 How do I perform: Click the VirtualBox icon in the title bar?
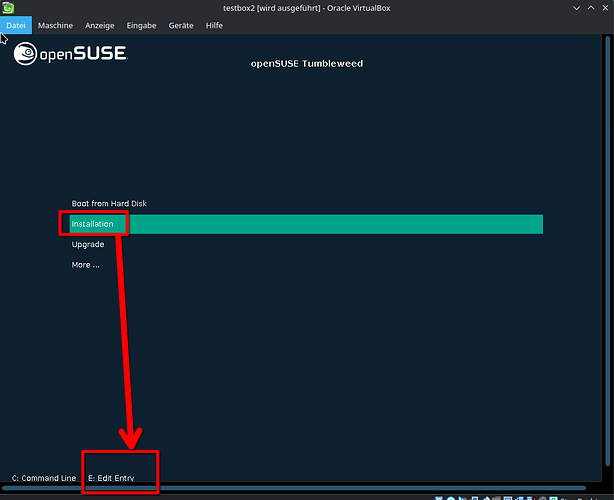8,8
